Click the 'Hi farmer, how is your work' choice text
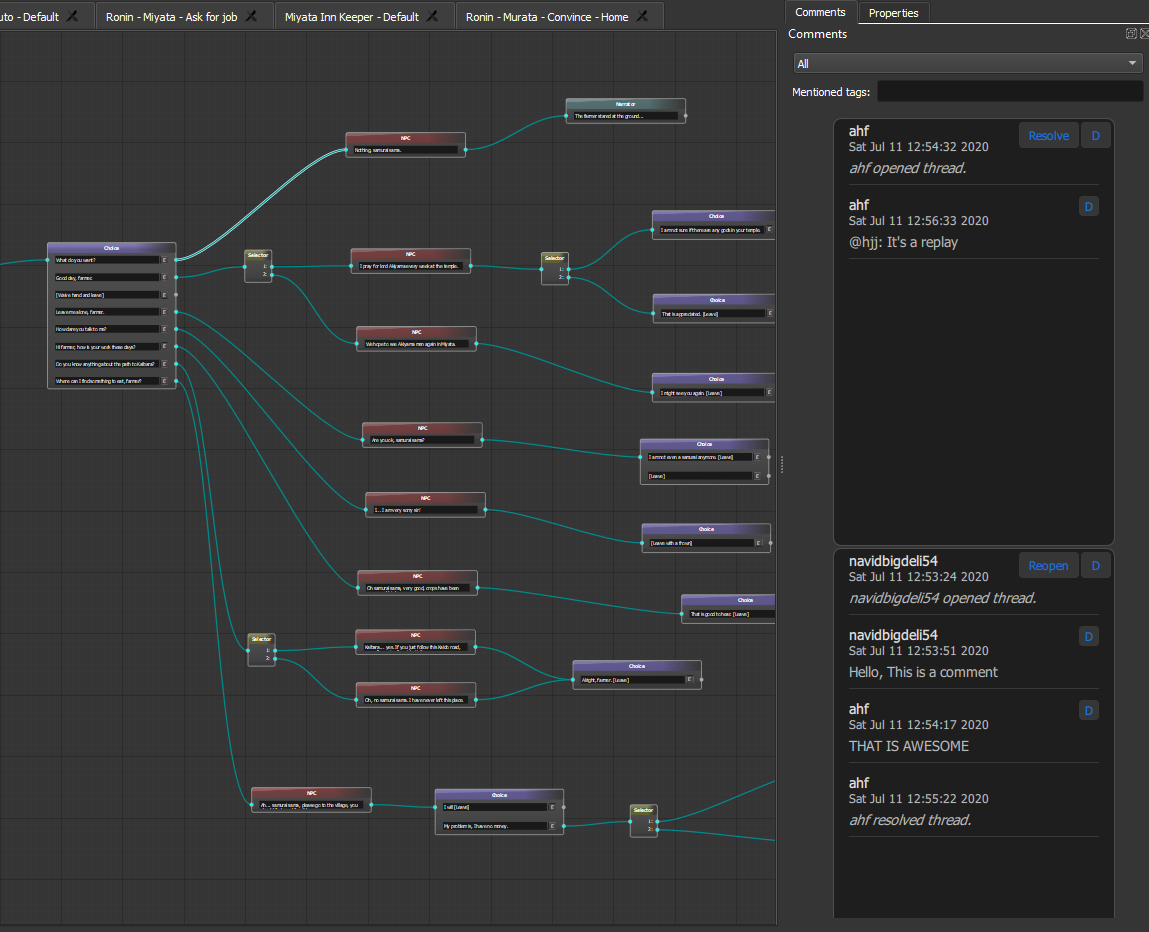This screenshot has height=932, width=1149. pos(106,347)
